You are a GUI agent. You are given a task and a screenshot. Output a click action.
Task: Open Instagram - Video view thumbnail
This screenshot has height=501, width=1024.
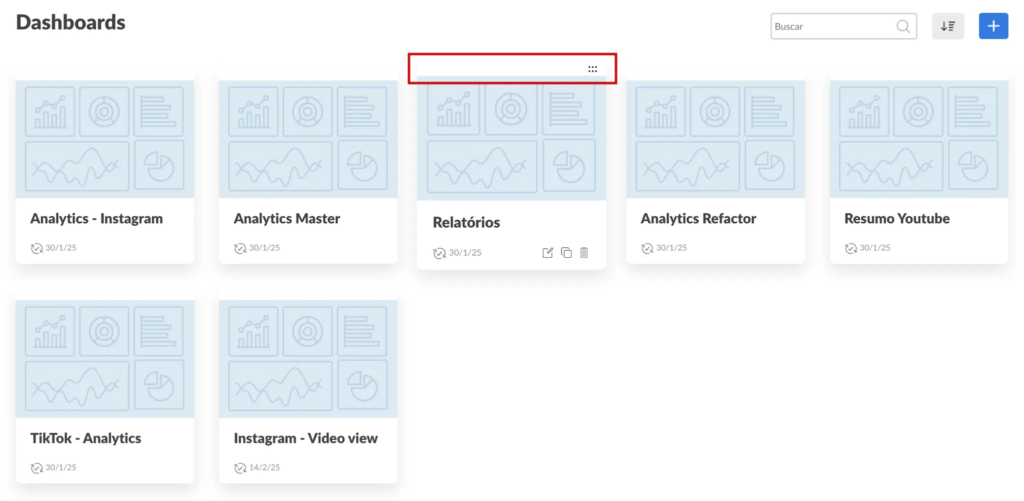pyautogui.click(x=308, y=357)
